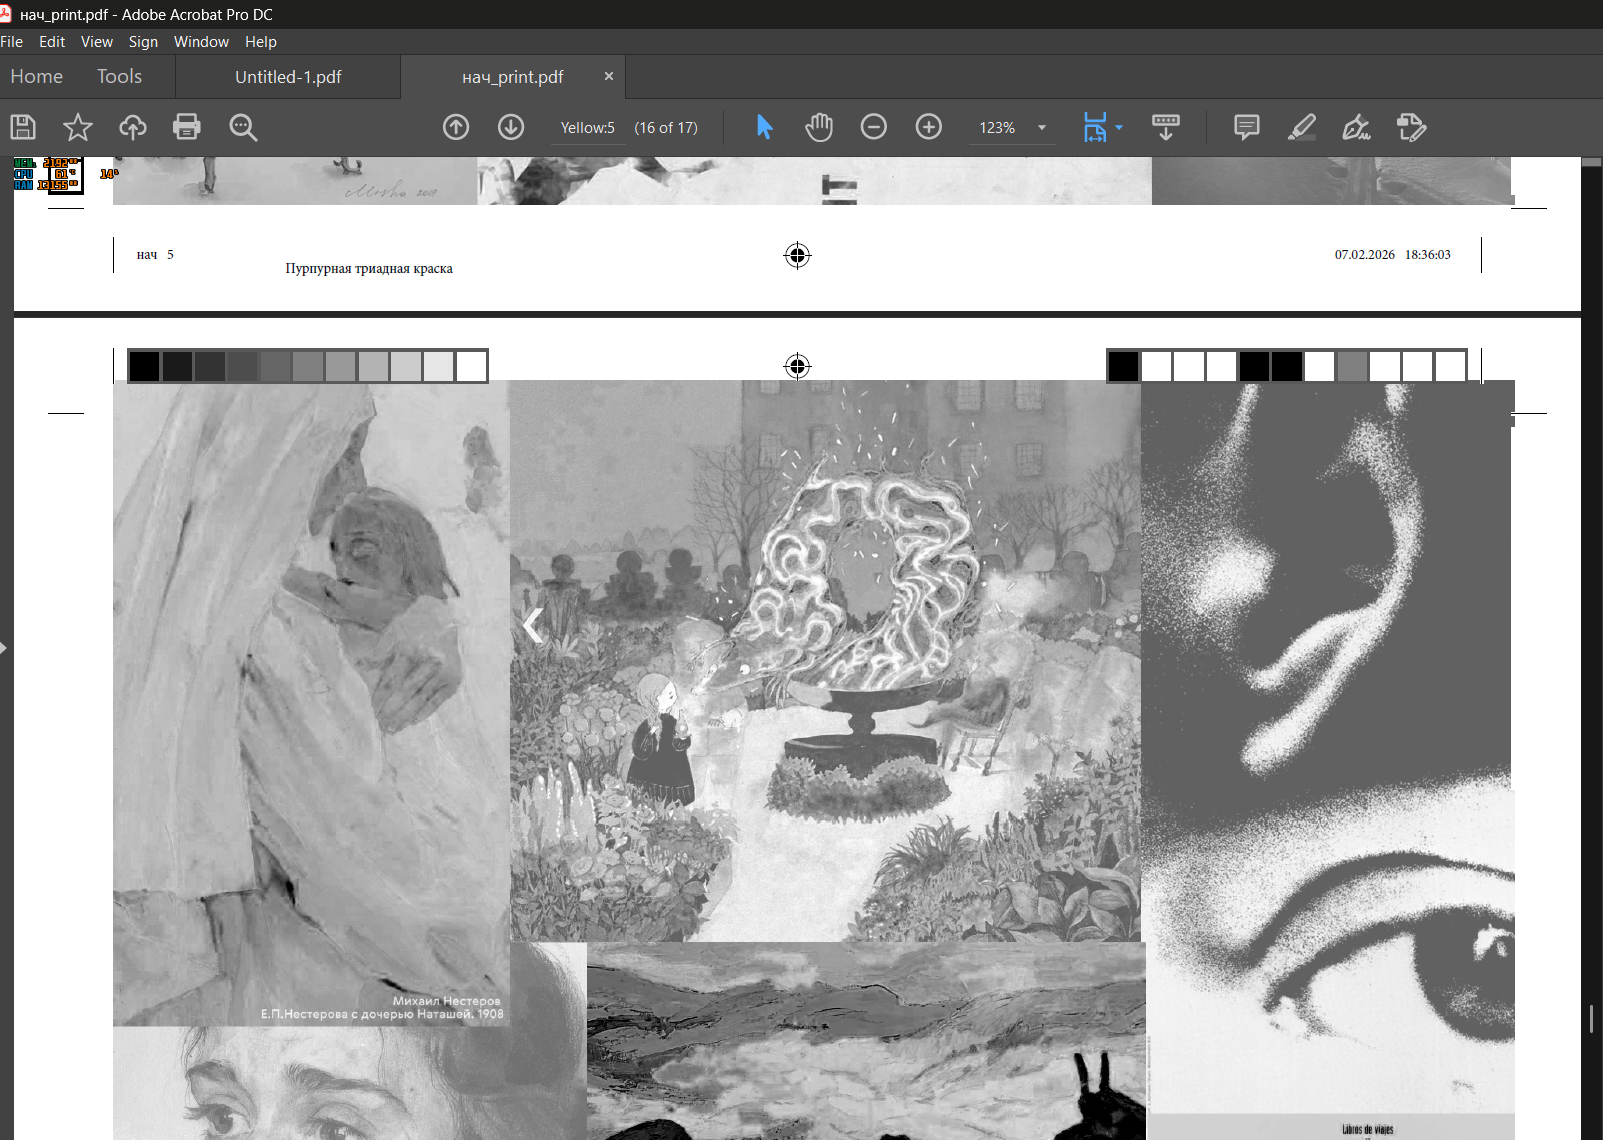This screenshot has height=1140, width=1603.
Task: Go to previous page arrow
Action: point(456,127)
